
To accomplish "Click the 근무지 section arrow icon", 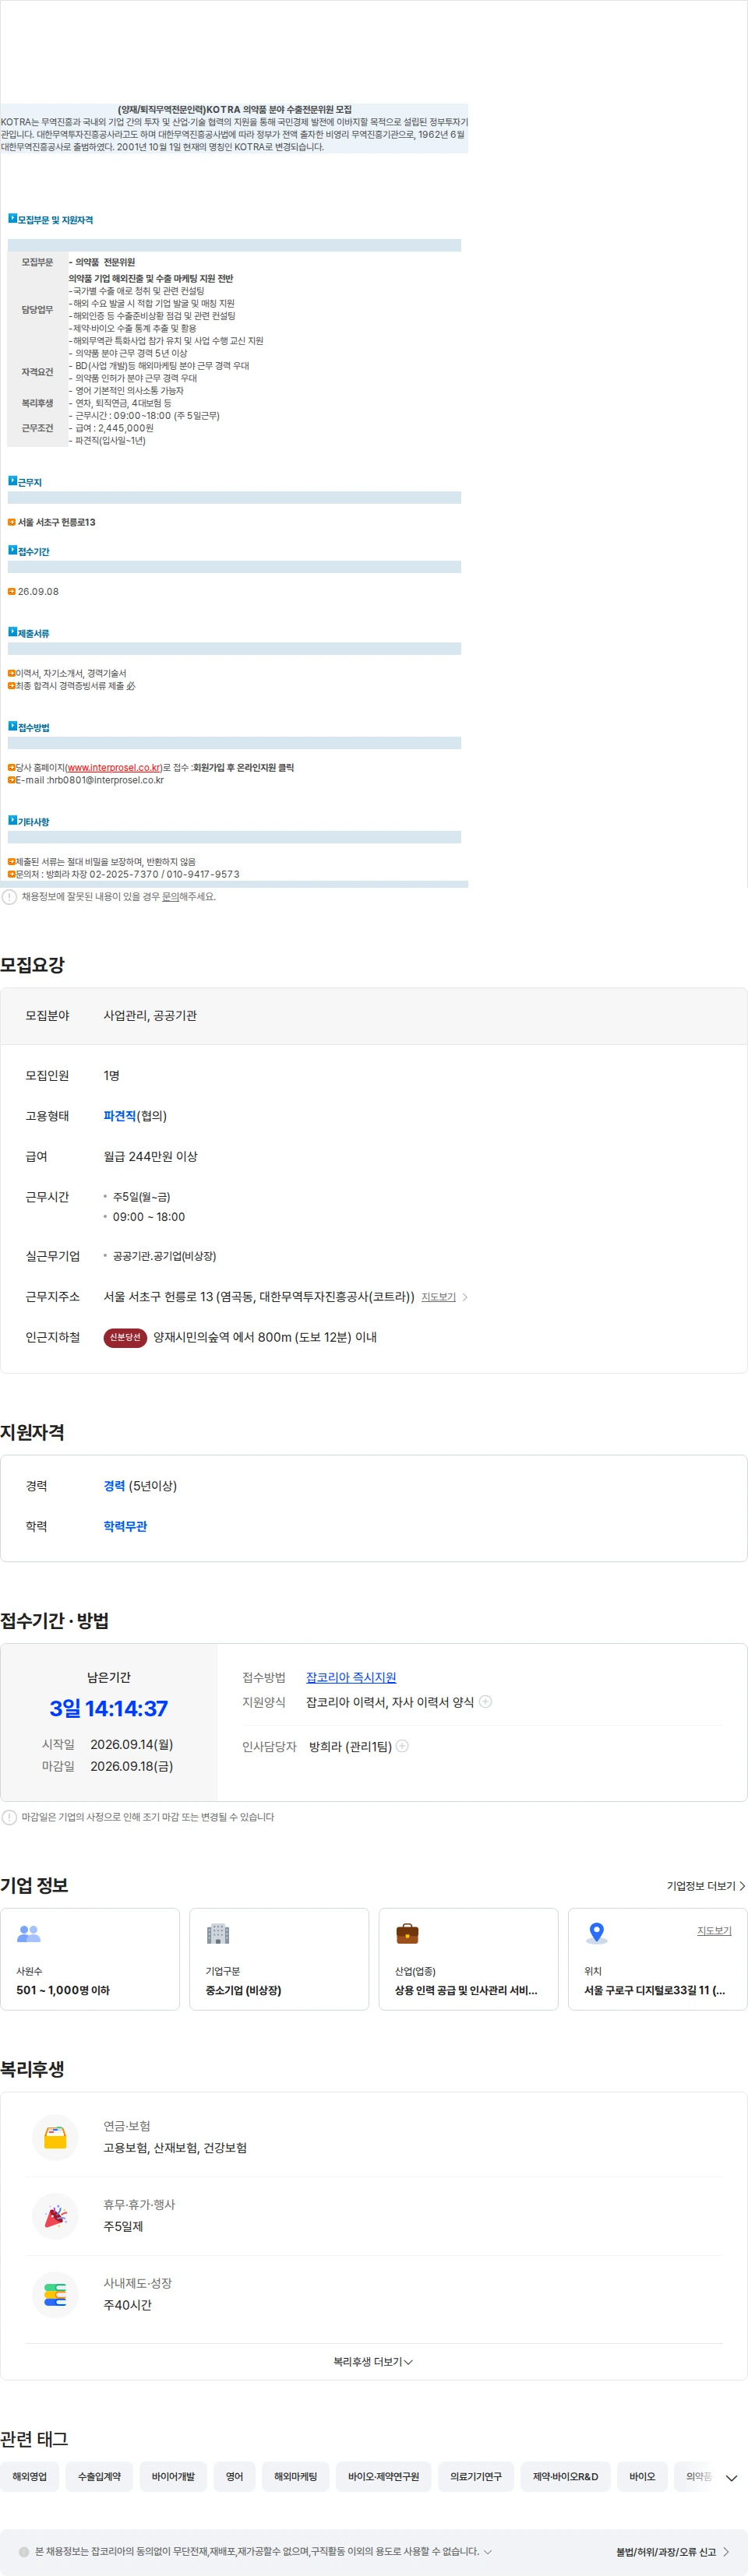I will point(12,481).
